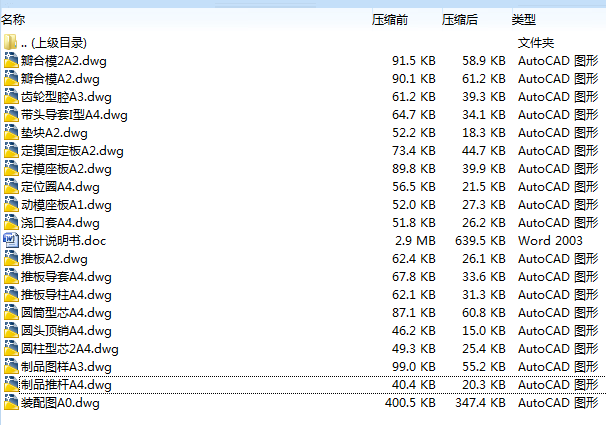Click the 91.5 KB original size value
Viewport: 606px width, 425px height.
tap(414, 61)
